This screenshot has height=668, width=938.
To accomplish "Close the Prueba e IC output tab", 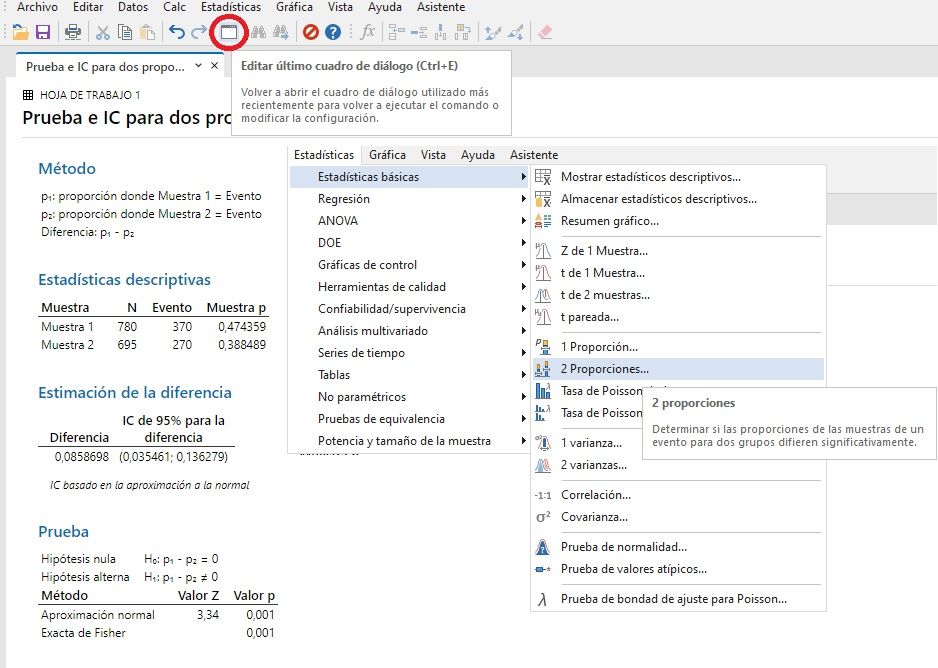I will click(x=215, y=66).
